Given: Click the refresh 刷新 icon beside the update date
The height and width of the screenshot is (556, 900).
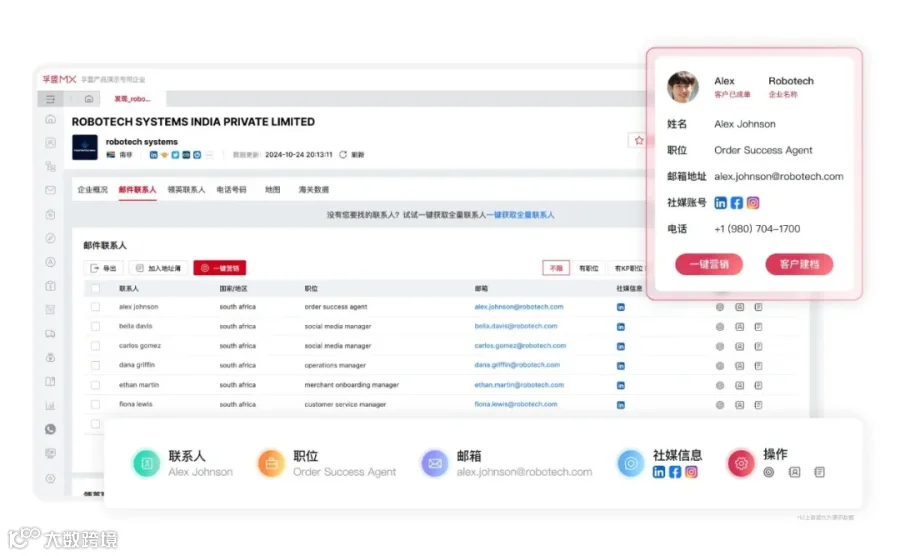Looking at the screenshot, I should point(343,155).
